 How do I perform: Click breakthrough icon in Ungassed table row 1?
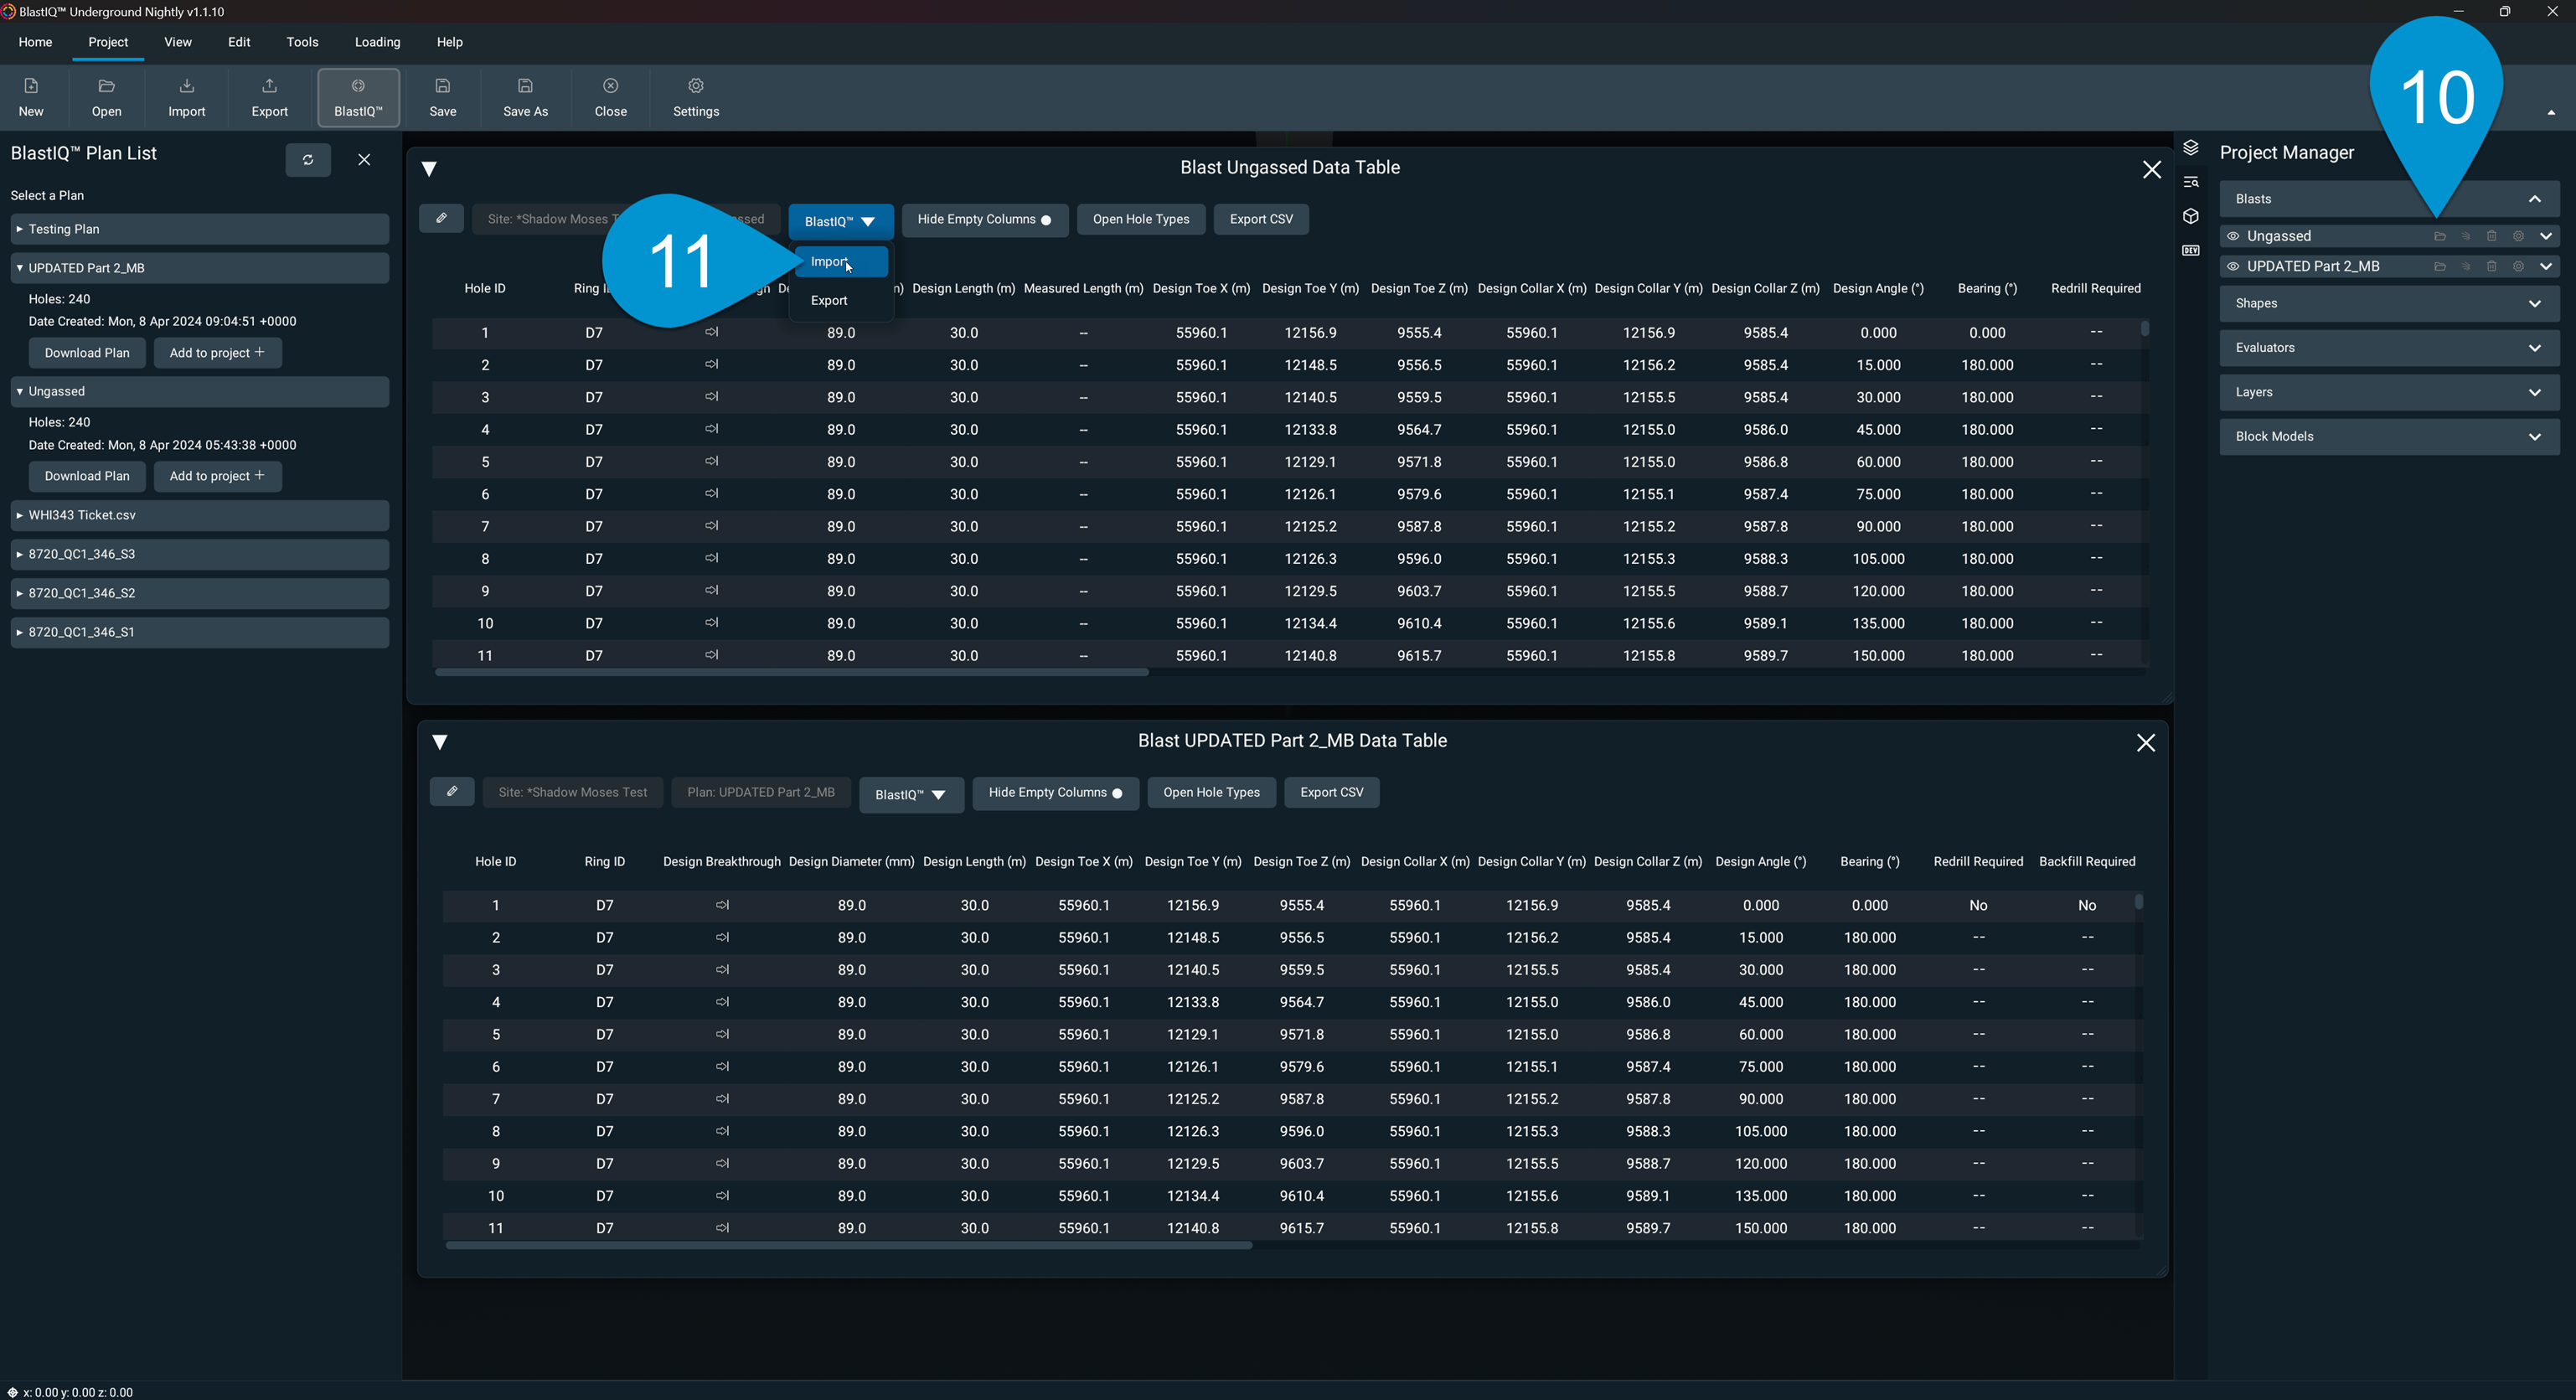tap(711, 332)
